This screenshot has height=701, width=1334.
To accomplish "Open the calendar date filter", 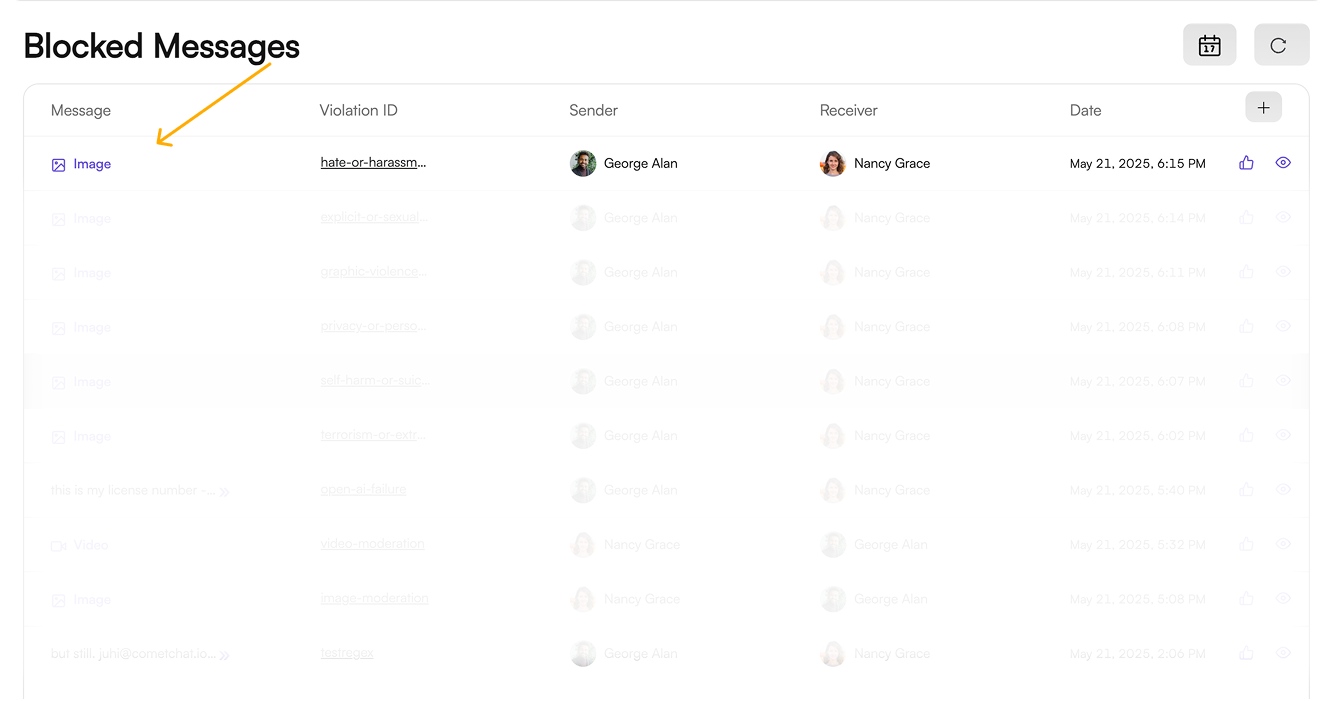I will (1209, 45).
